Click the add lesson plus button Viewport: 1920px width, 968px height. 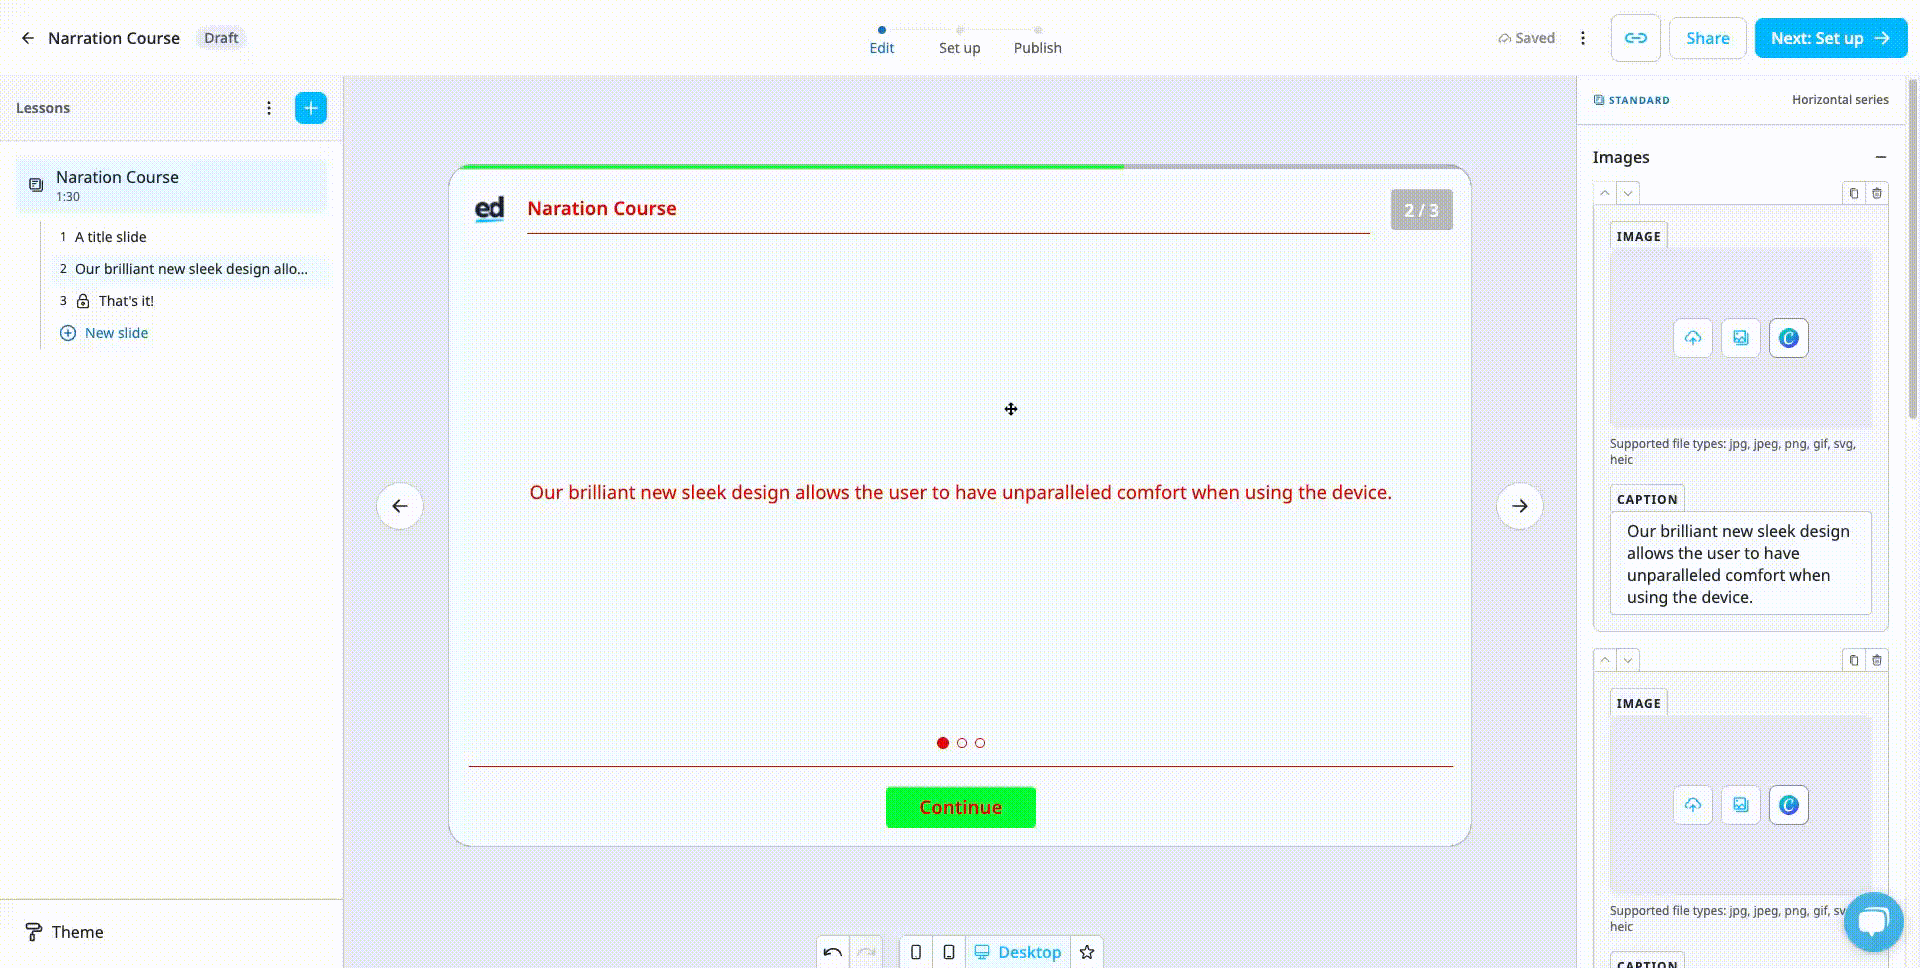[311, 108]
